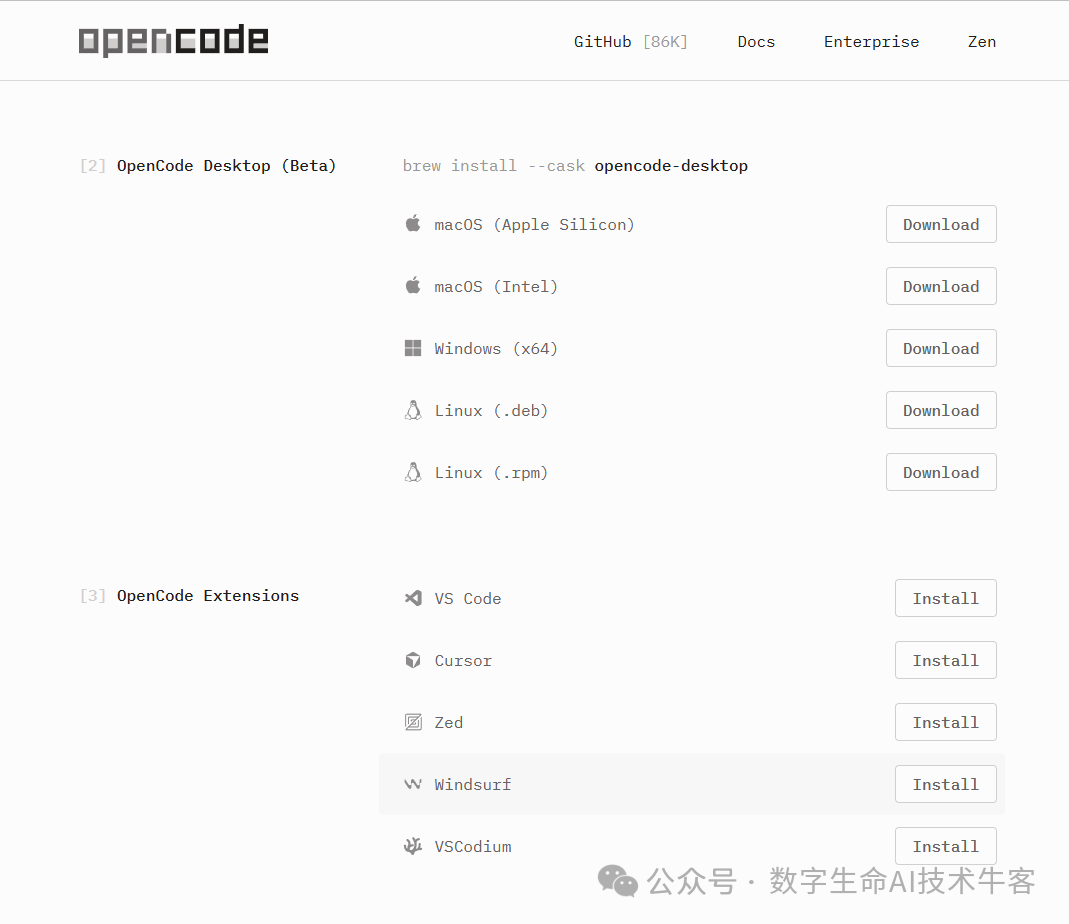Open the Enterprise nav link
Image resolution: width=1069 pixels, height=924 pixels.
pyautogui.click(x=871, y=42)
